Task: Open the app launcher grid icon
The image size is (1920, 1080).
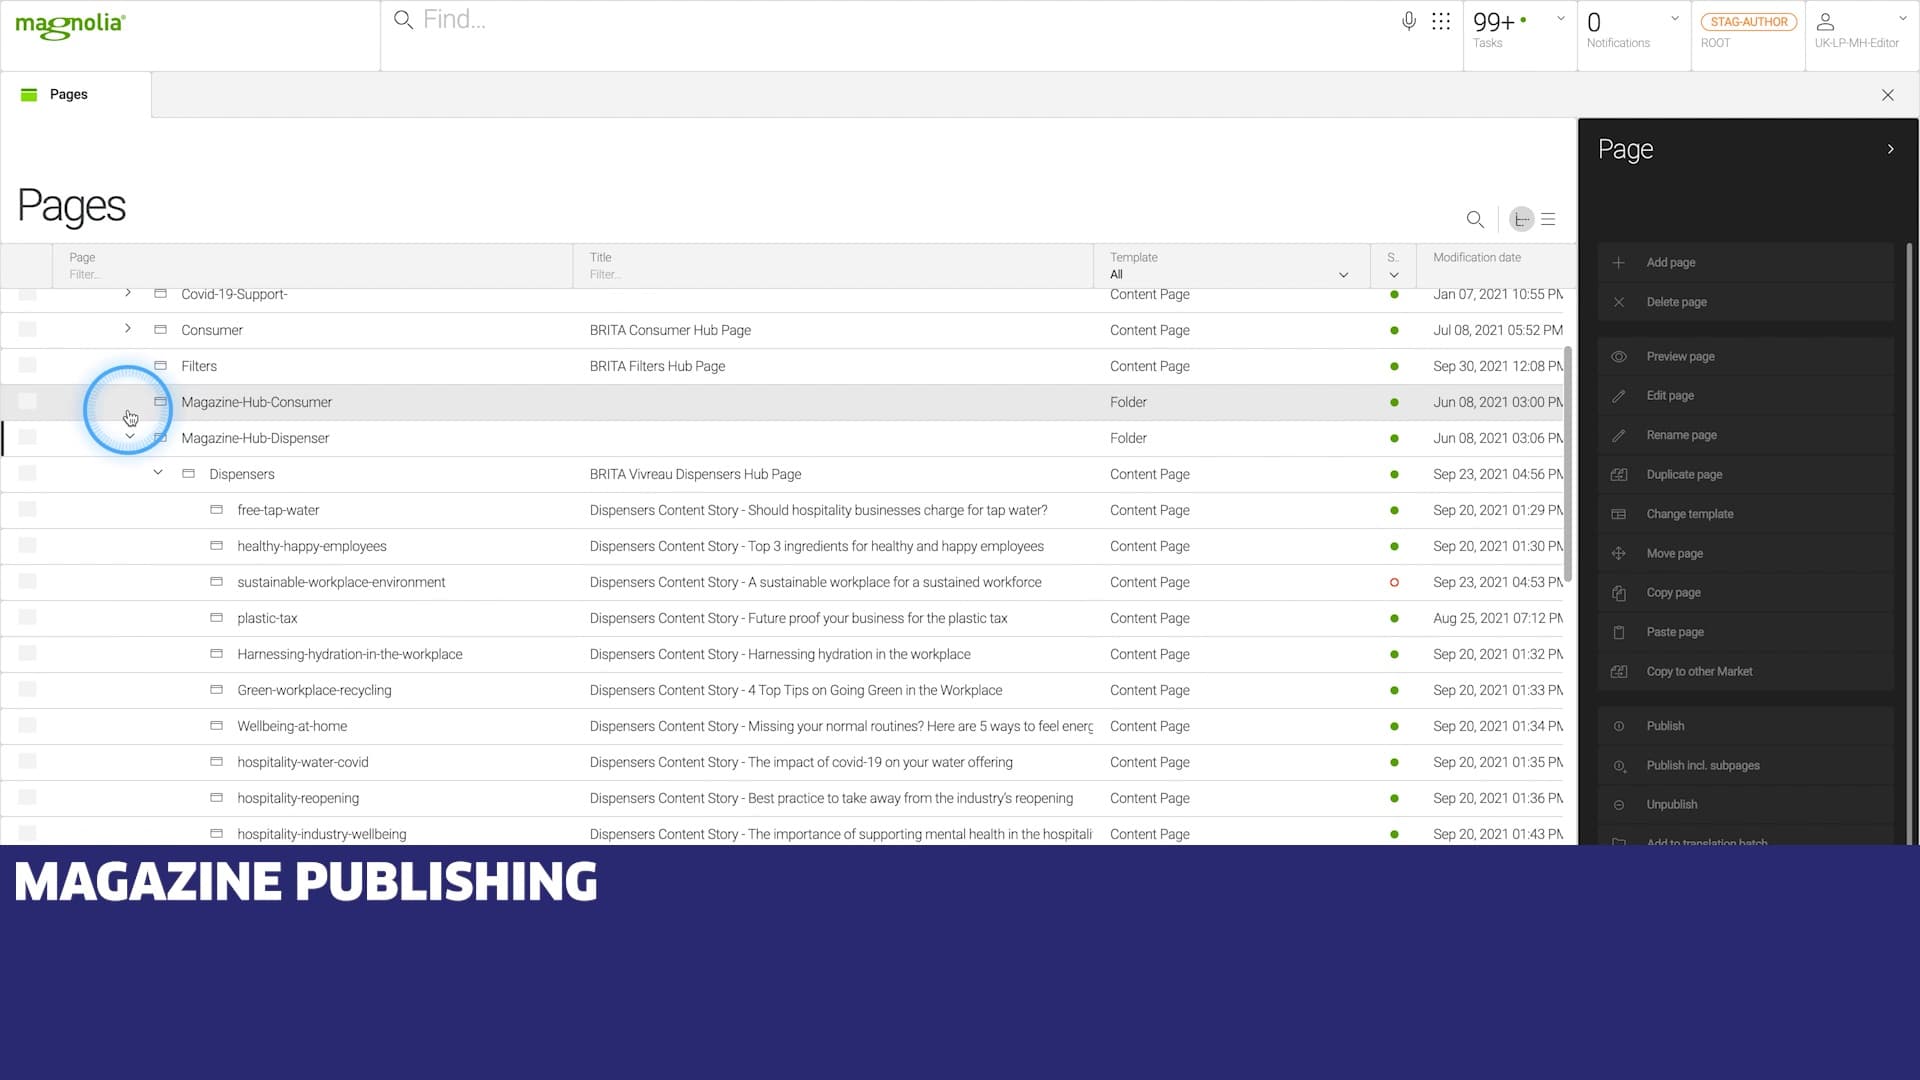Action: click(1441, 21)
